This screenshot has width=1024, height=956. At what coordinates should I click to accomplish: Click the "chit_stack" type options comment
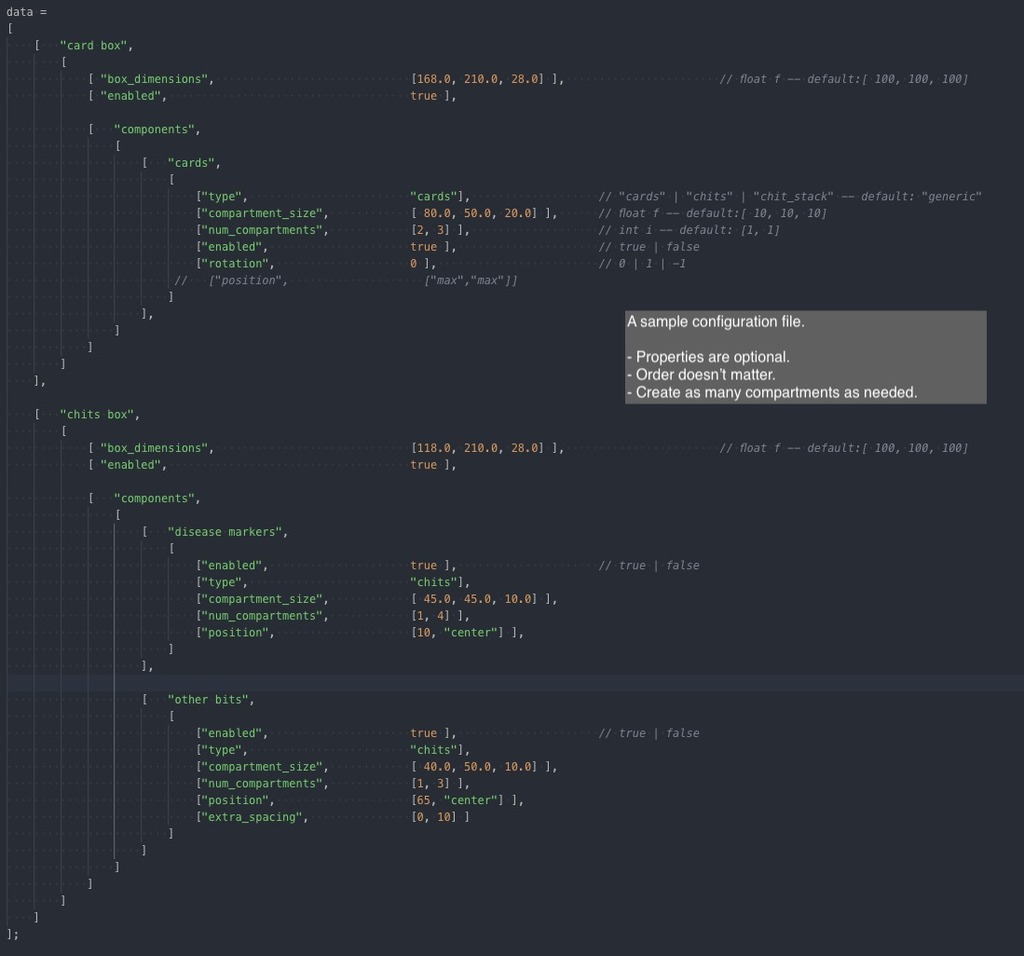click(790, 197)
